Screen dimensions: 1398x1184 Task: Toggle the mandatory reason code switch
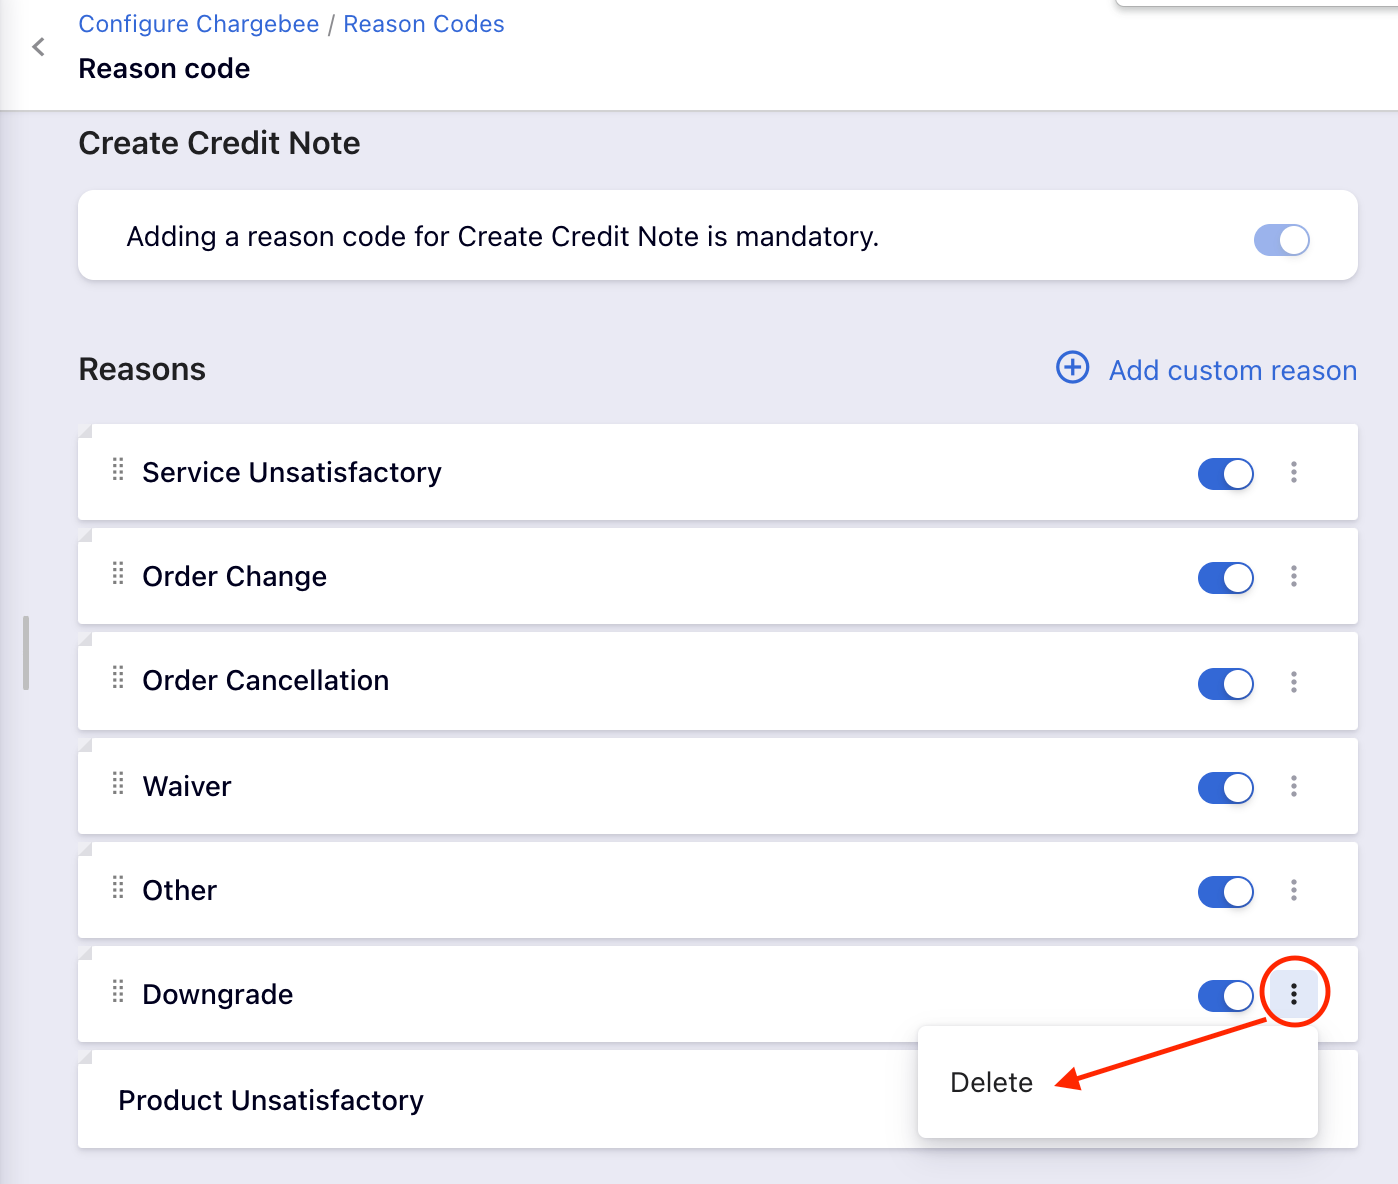tap(1281, 240)
